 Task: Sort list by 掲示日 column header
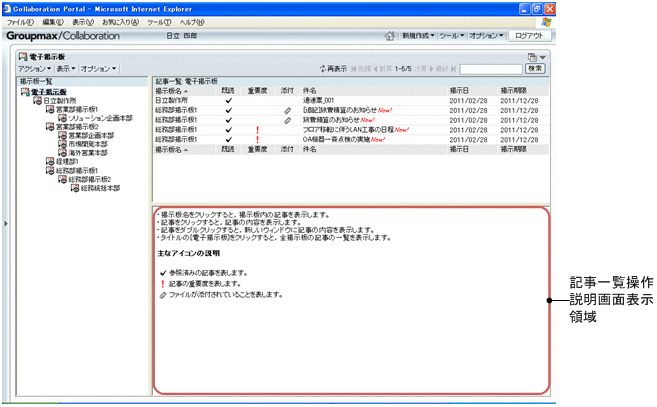[460, 92]
